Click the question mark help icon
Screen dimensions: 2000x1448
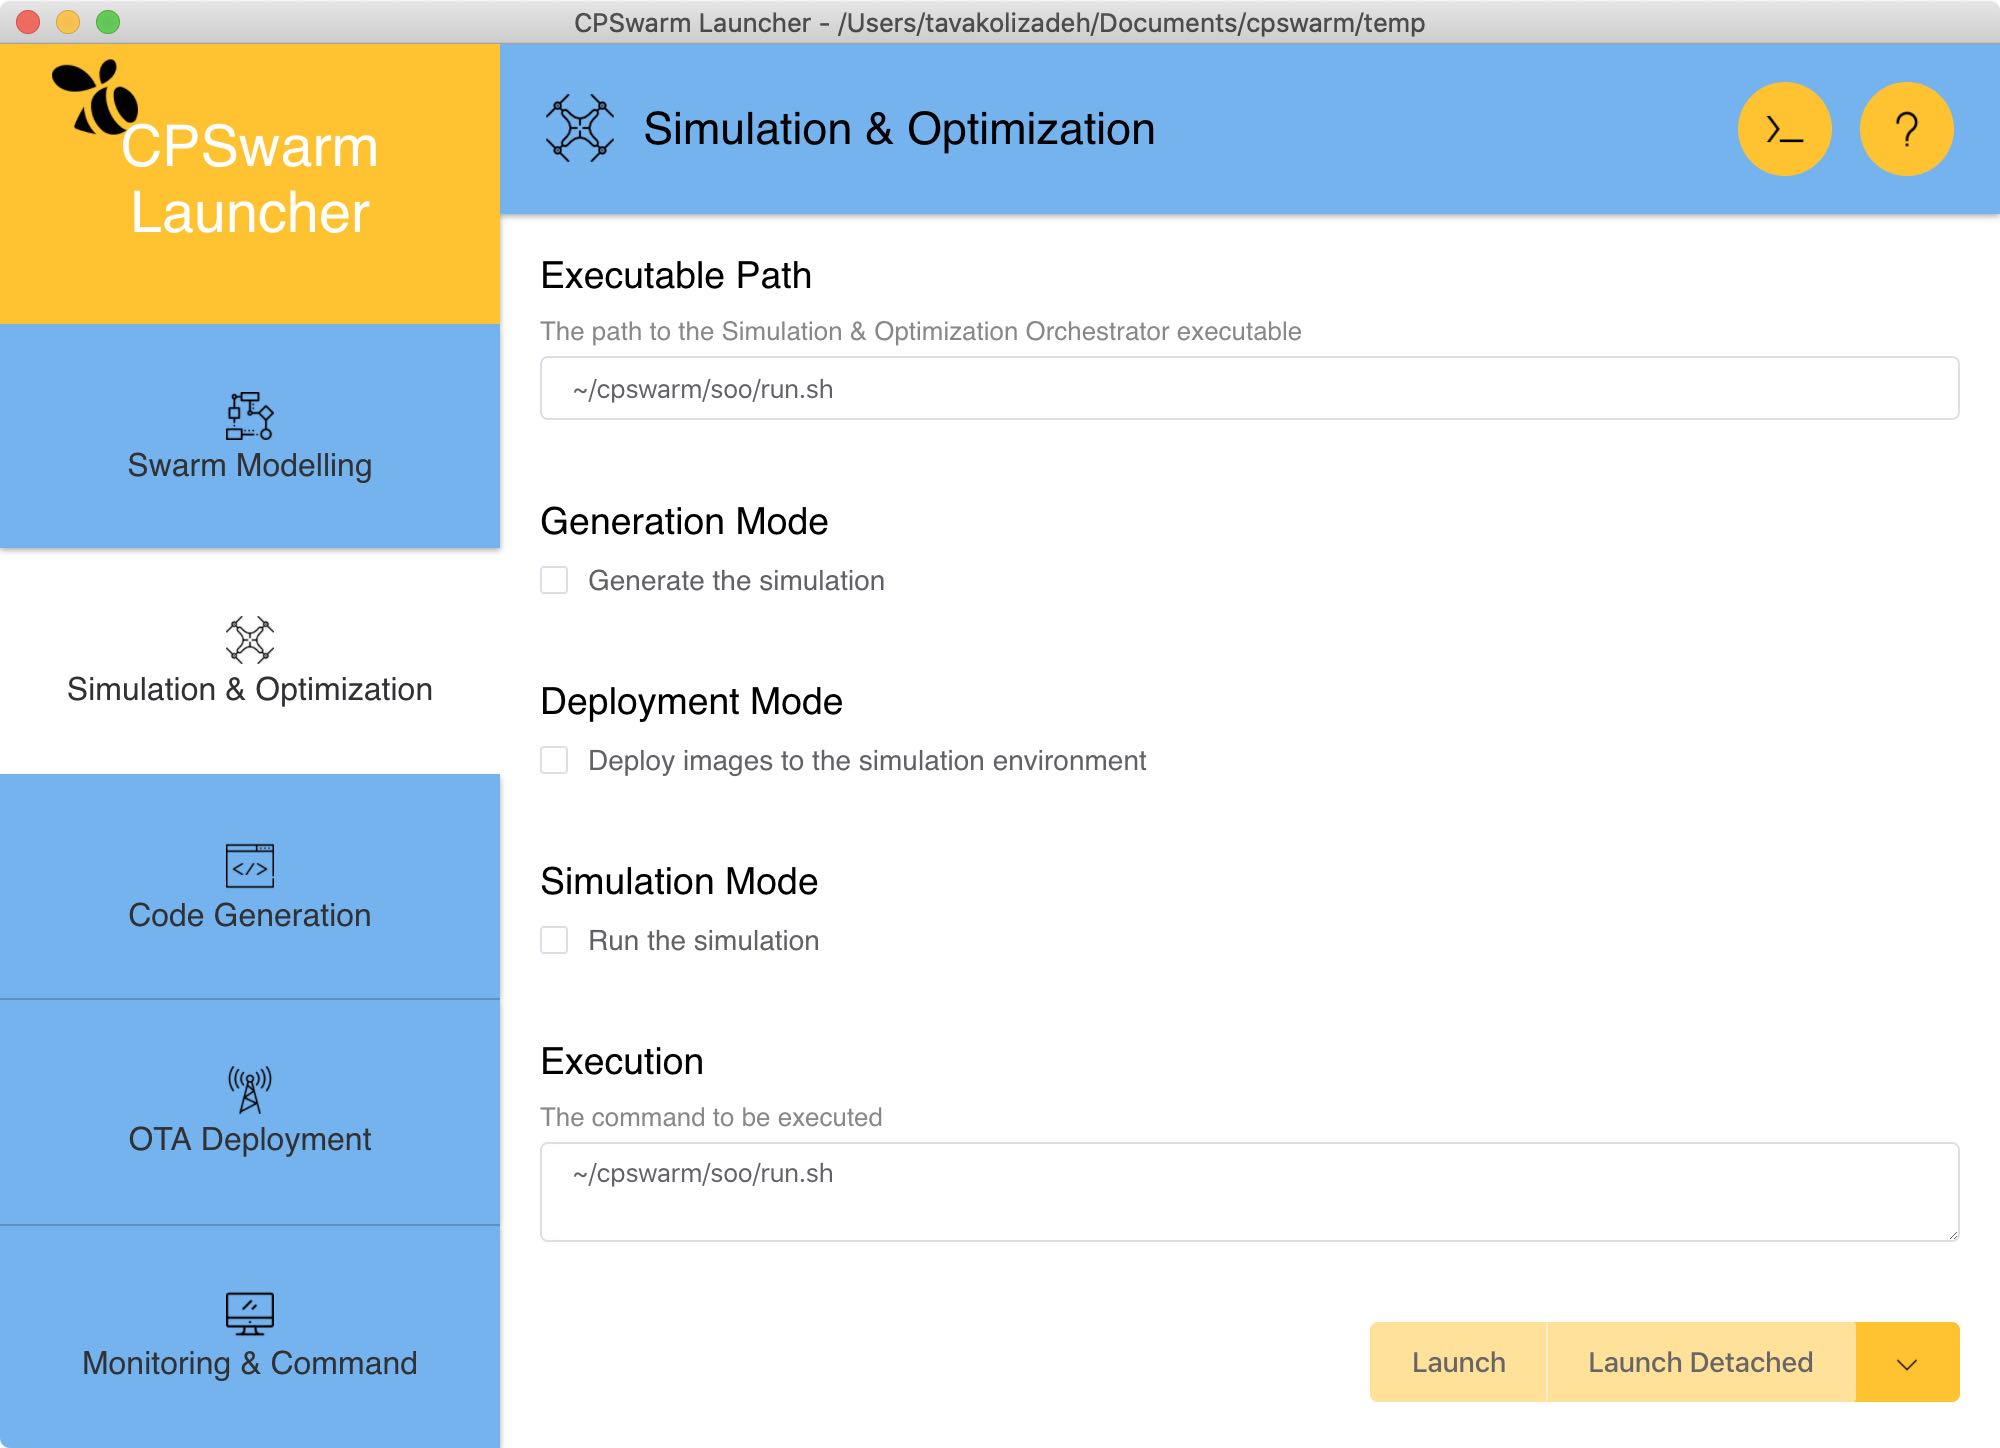[1906, 130]
